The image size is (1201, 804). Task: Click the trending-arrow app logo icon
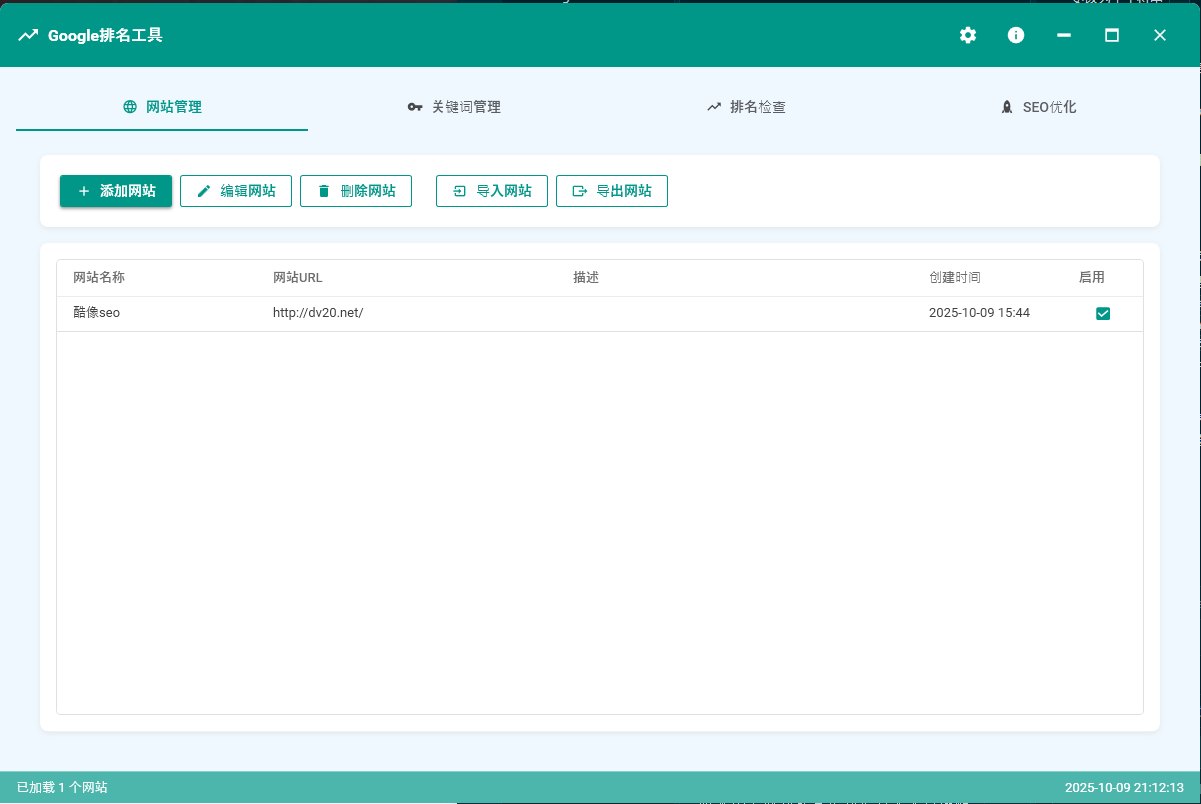(28, 36)
